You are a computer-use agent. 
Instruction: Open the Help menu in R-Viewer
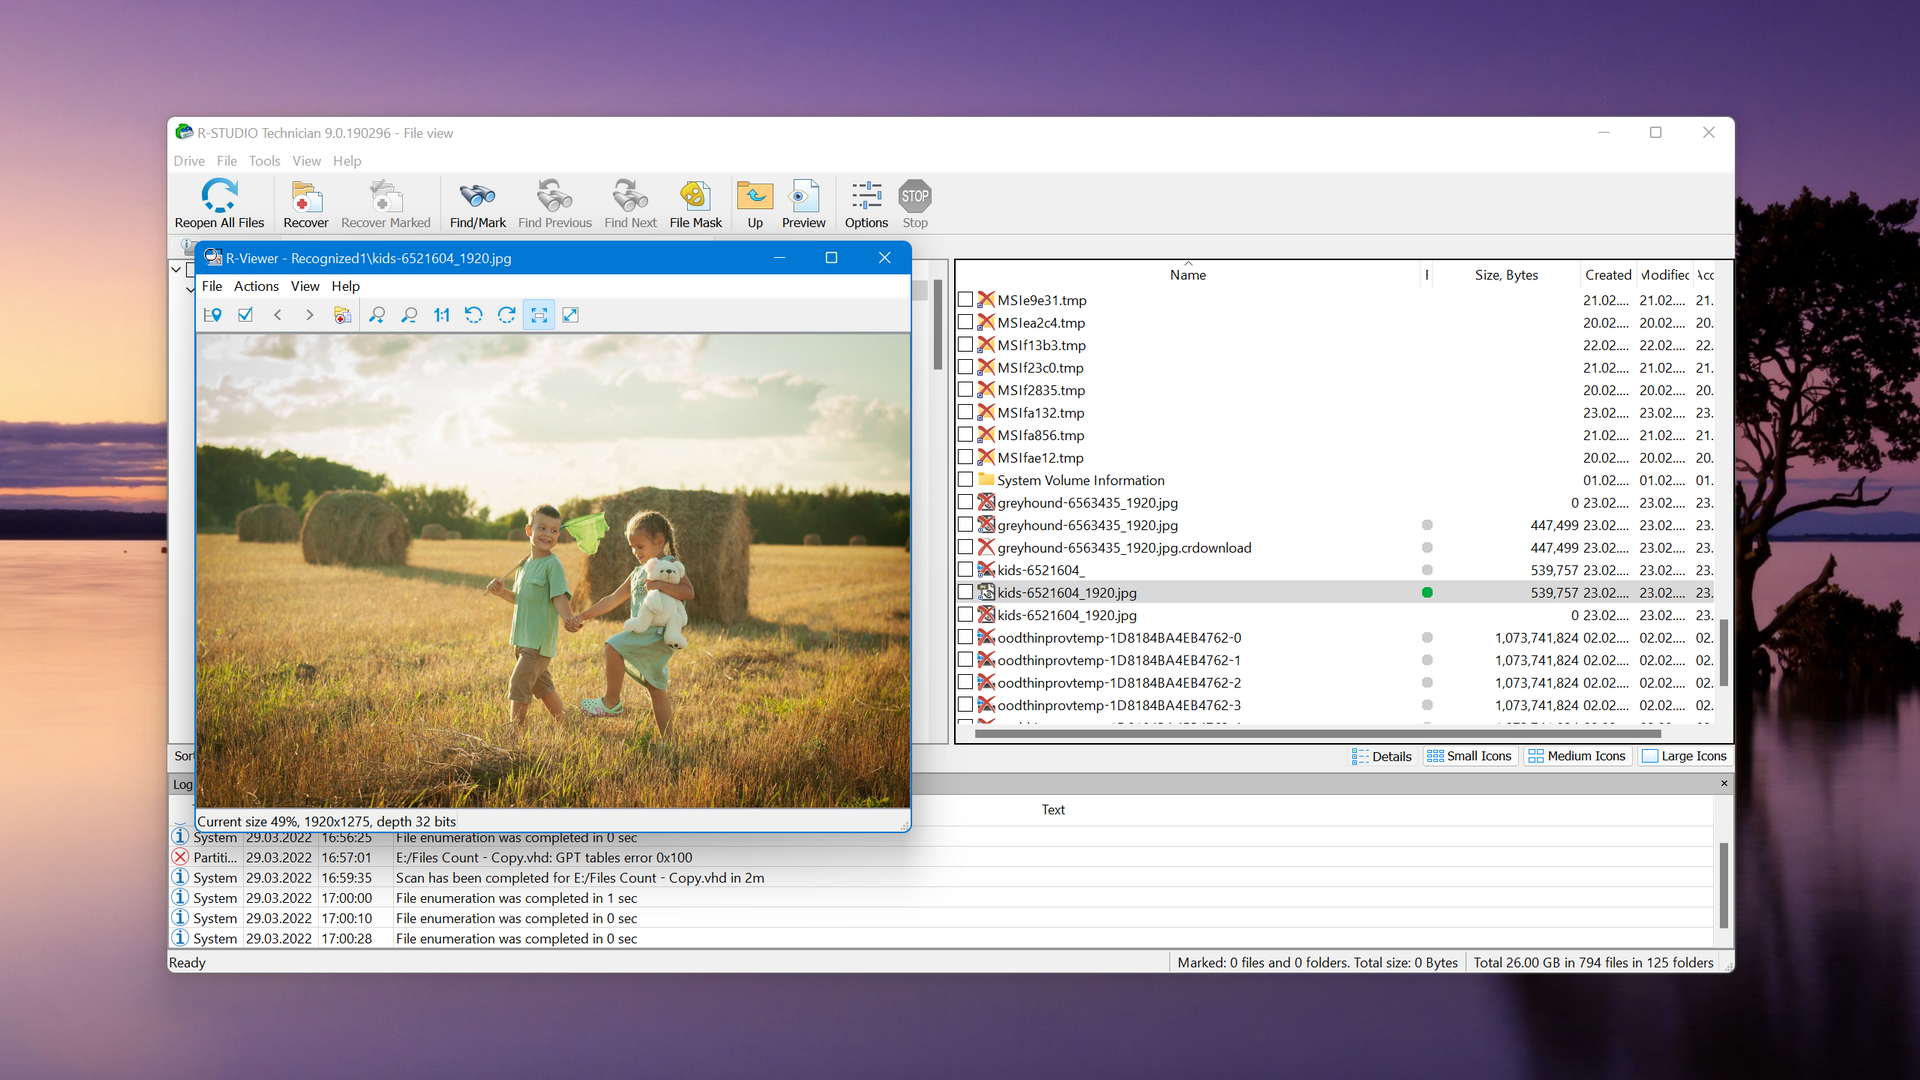tap(345, 286)
